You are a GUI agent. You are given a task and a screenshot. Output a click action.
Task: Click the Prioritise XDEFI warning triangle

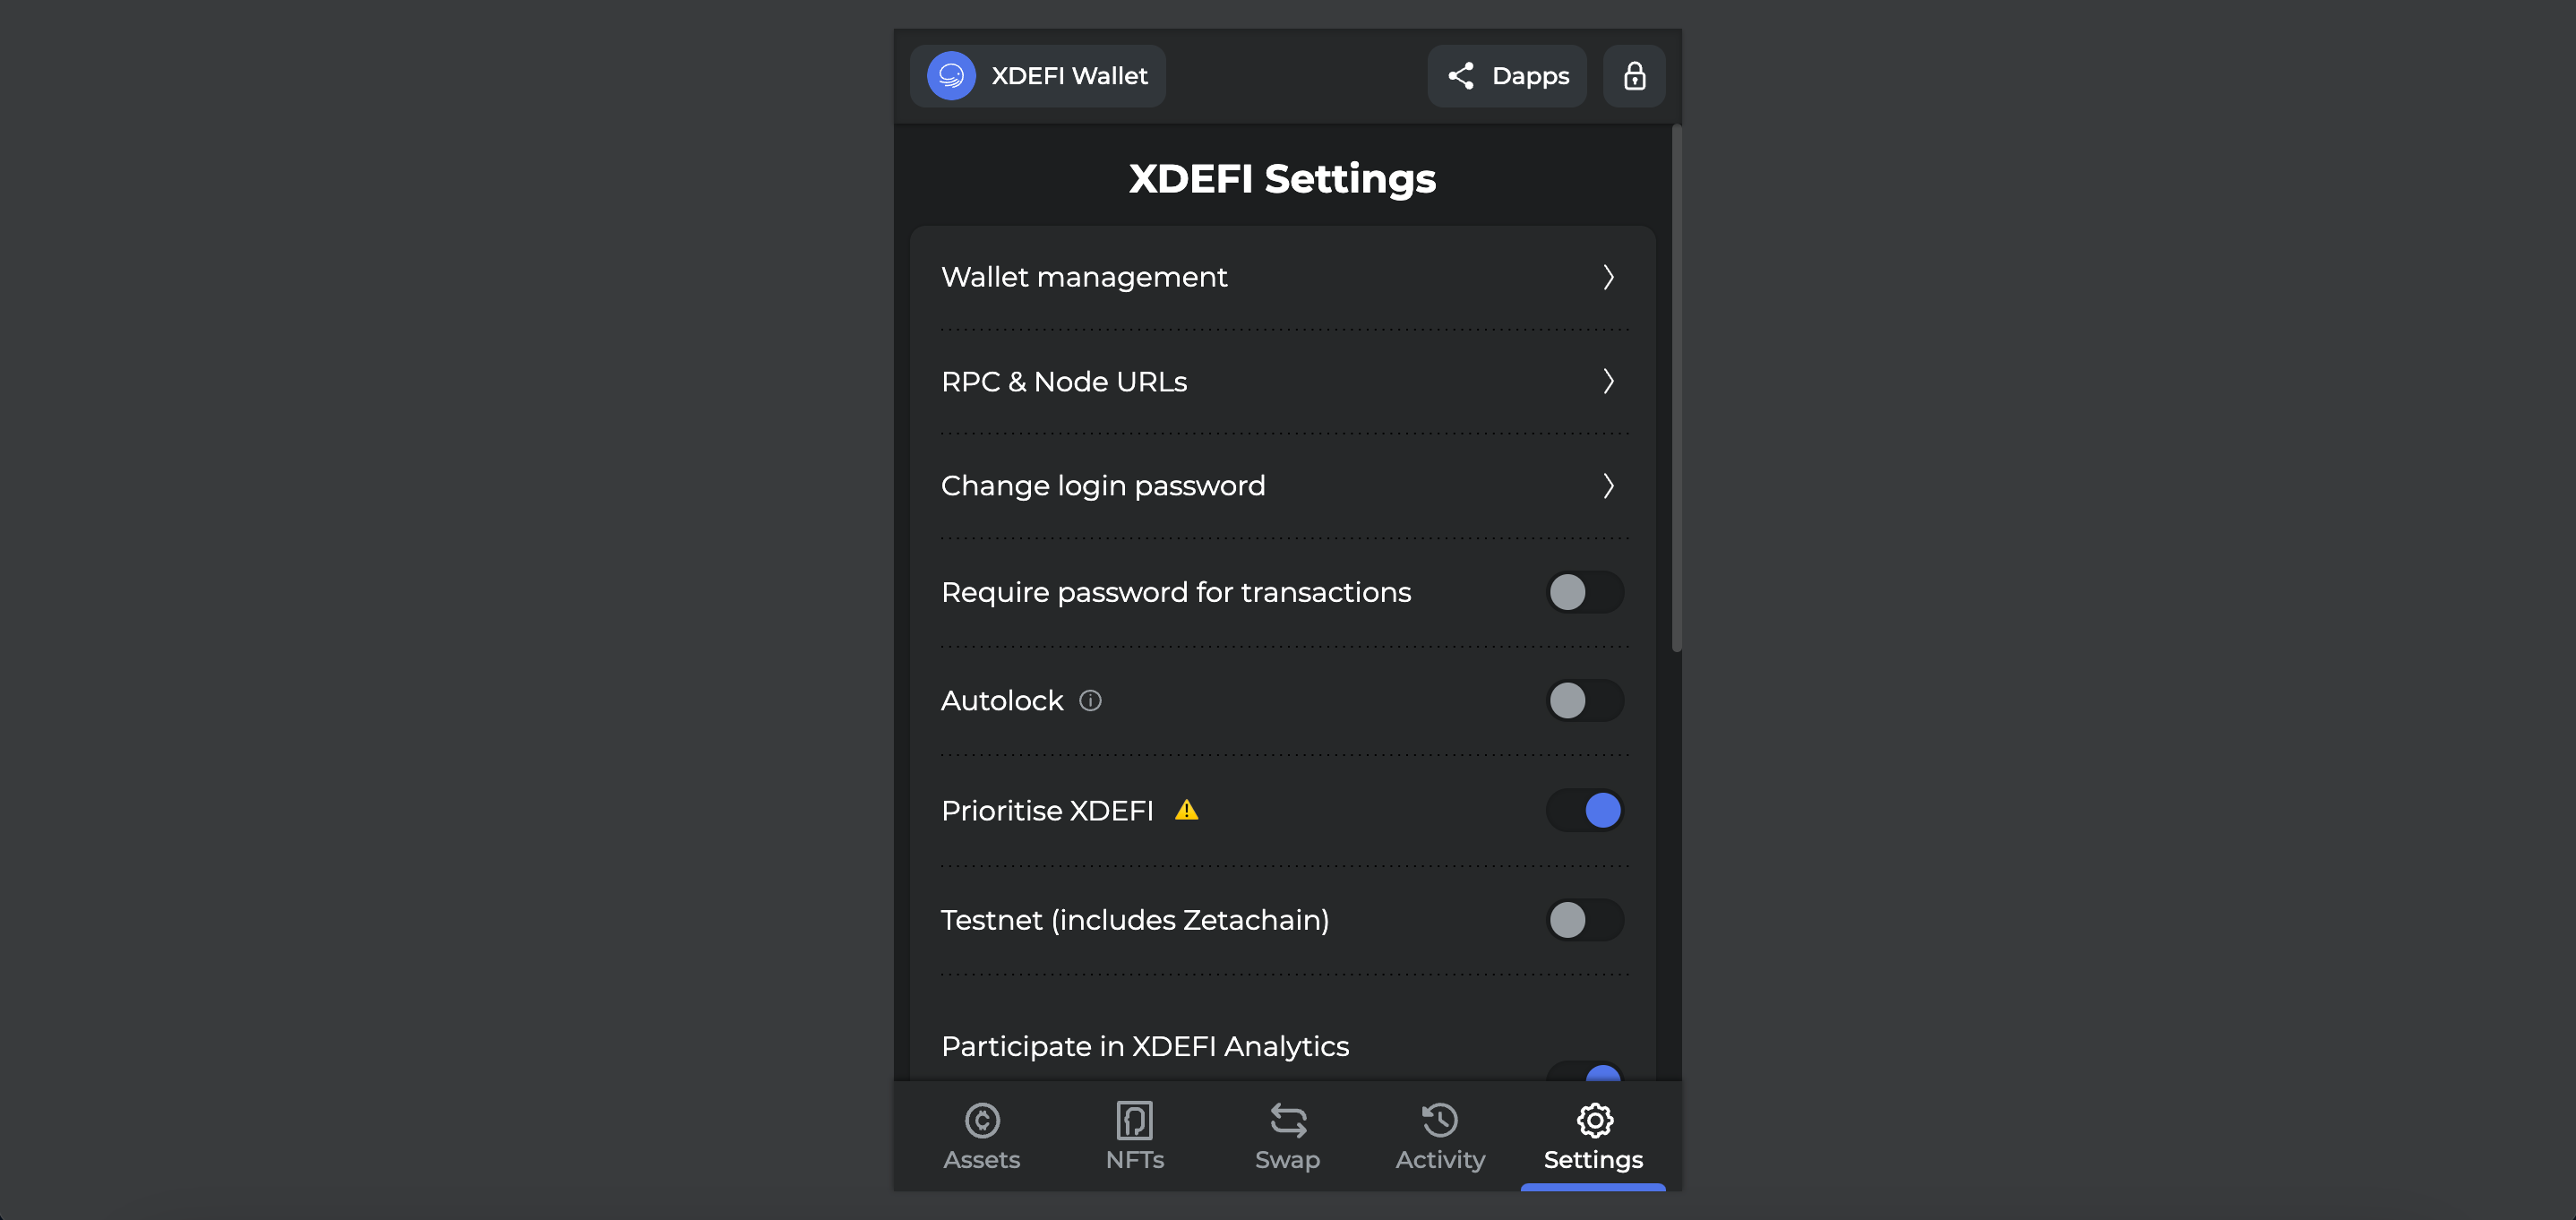[x=1186, y=810]
